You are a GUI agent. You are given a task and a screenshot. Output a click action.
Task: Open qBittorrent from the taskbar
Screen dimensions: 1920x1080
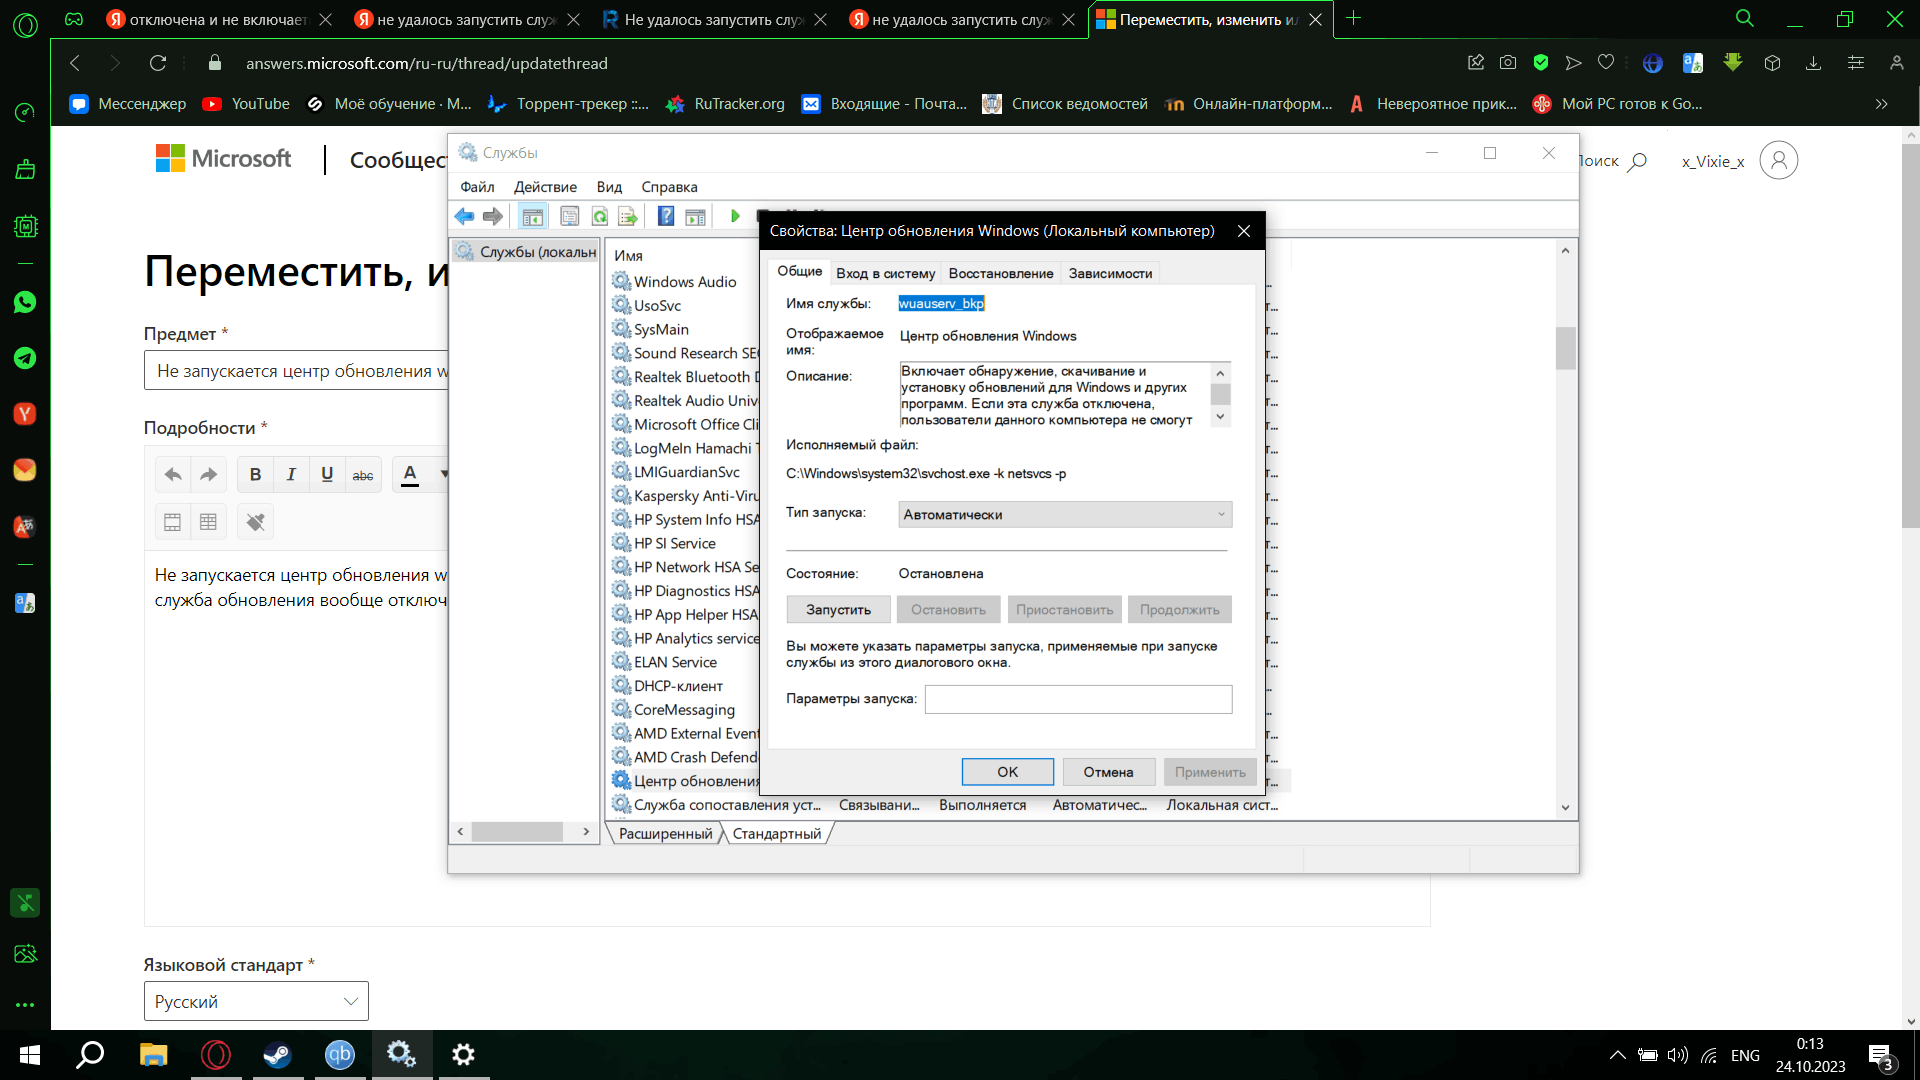coord(340,1055)
